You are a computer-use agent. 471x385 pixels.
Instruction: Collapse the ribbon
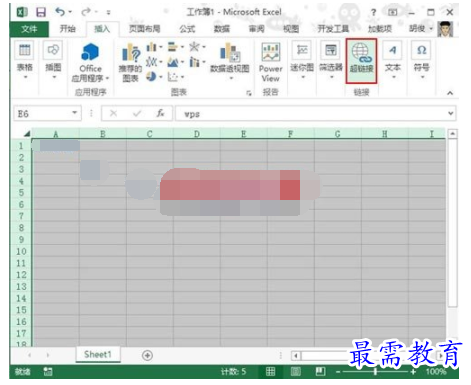click(450, 93)
